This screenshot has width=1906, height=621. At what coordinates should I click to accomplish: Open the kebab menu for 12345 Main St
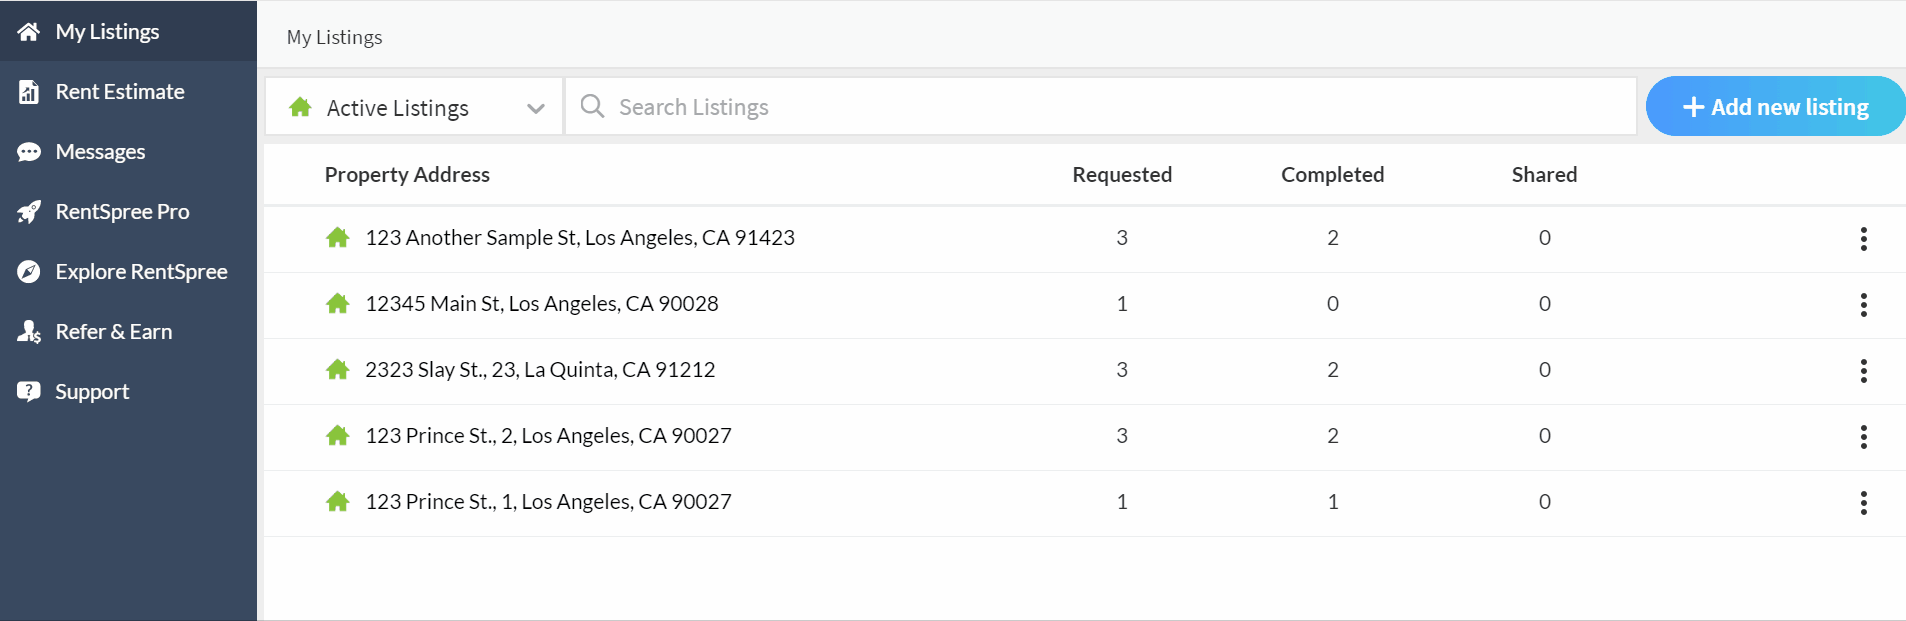1864,305
